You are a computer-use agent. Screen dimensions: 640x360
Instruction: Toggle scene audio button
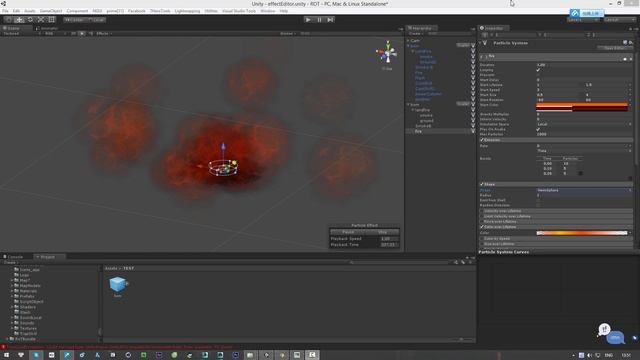coord(90,33)
